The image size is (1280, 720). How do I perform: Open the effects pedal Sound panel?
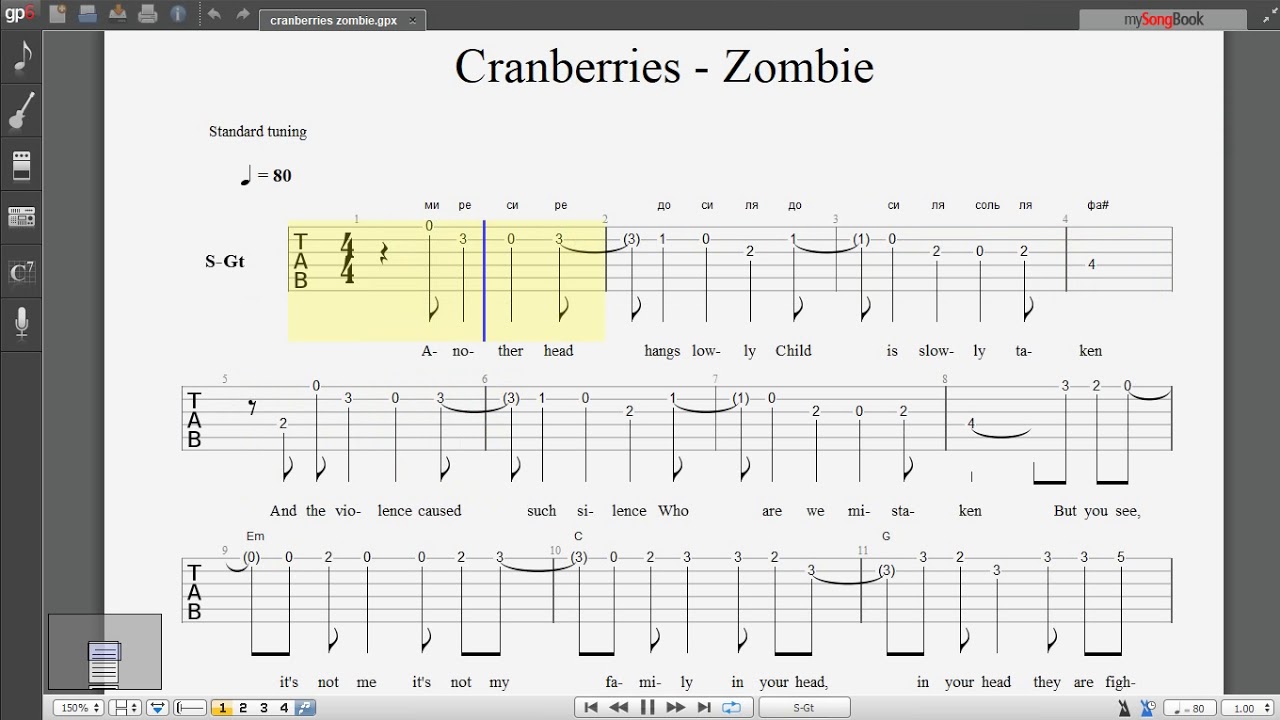pos(22,164)
